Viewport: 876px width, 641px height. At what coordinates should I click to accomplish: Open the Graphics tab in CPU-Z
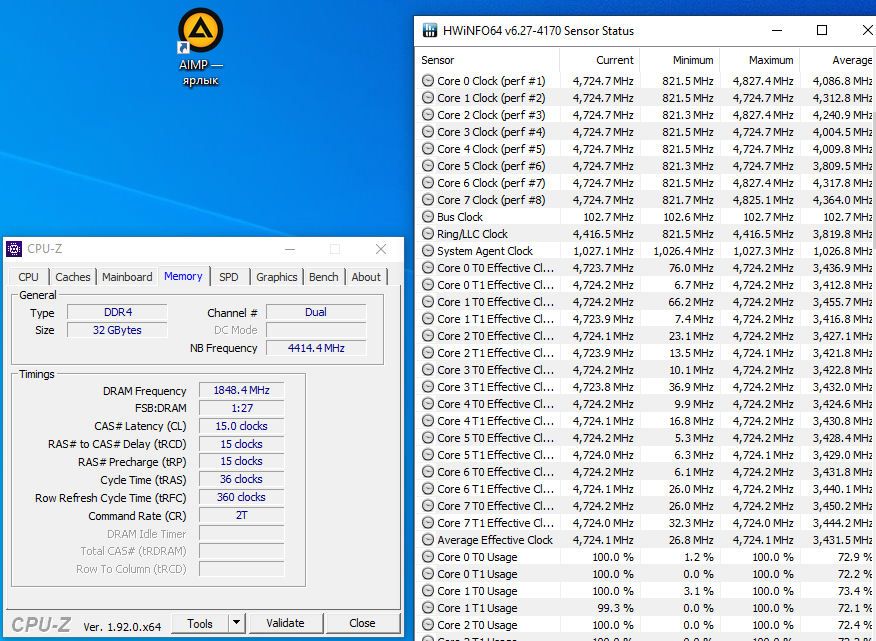(277, 277)
